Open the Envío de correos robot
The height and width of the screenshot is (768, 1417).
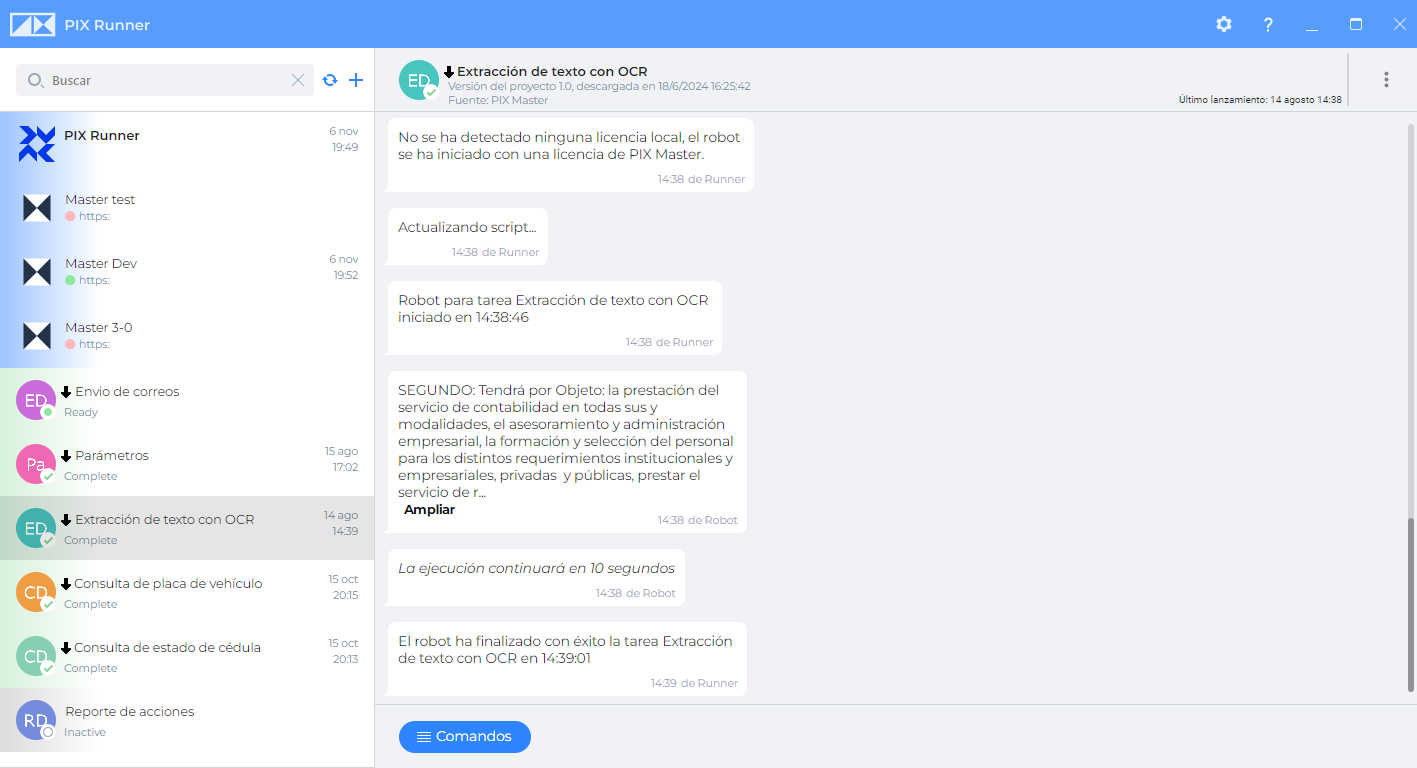coord(187,400)
